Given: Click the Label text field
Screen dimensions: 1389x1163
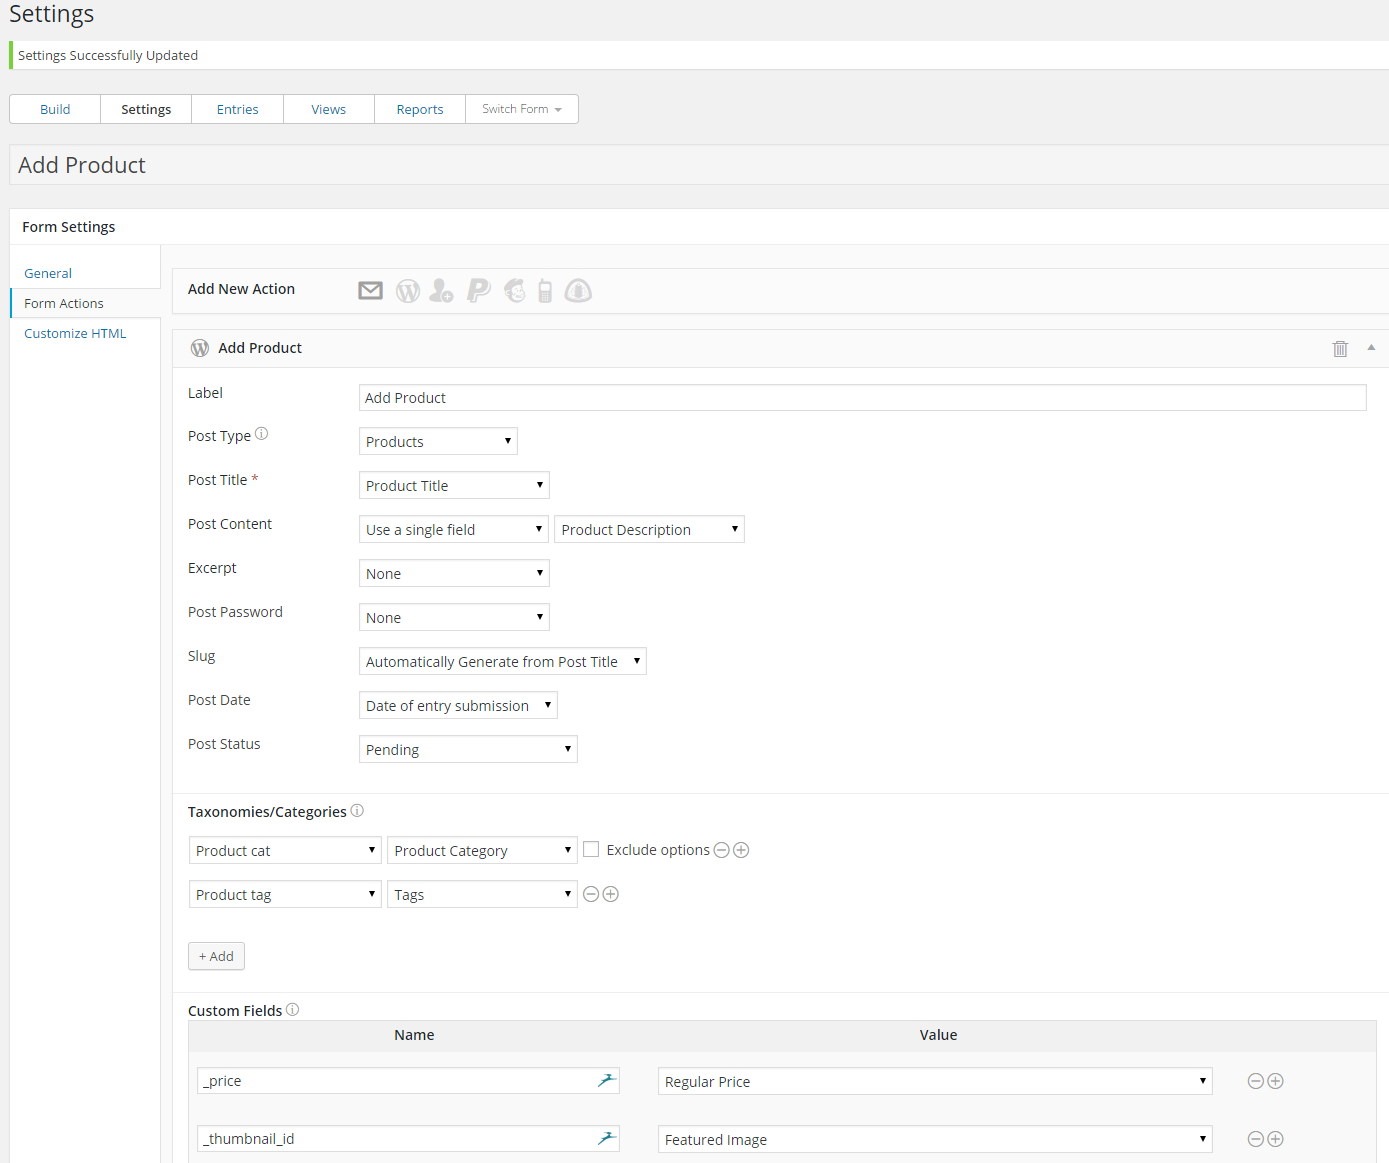Looking at the screenshot, I should [861, 398].
